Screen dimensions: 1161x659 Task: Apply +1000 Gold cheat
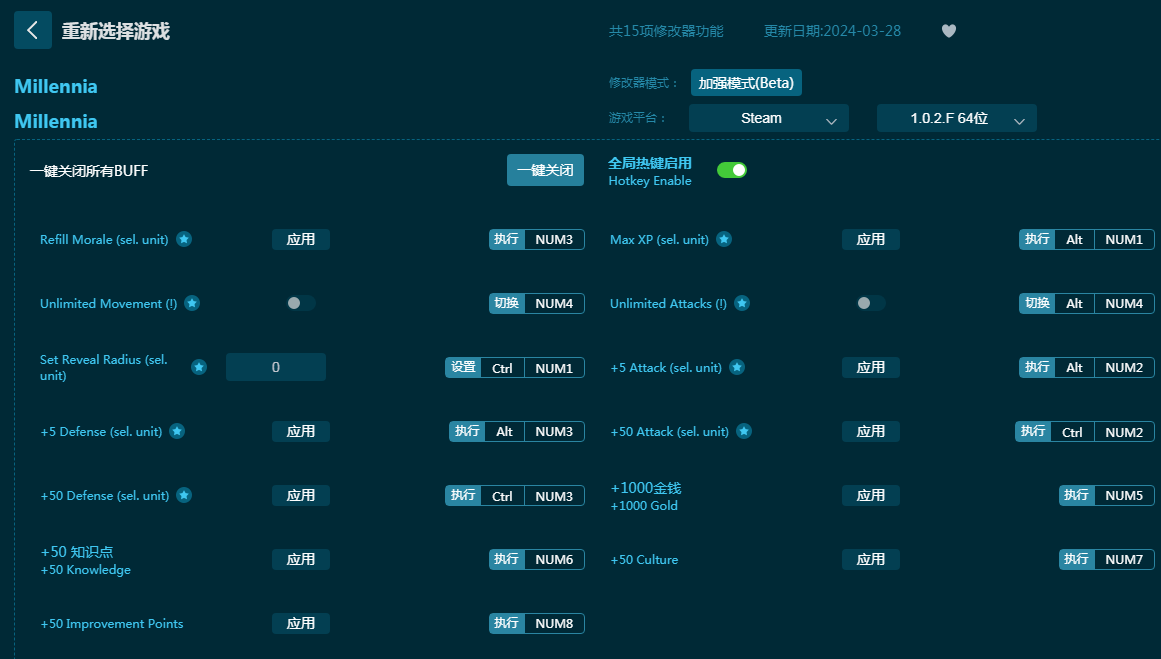click(871, 495)
